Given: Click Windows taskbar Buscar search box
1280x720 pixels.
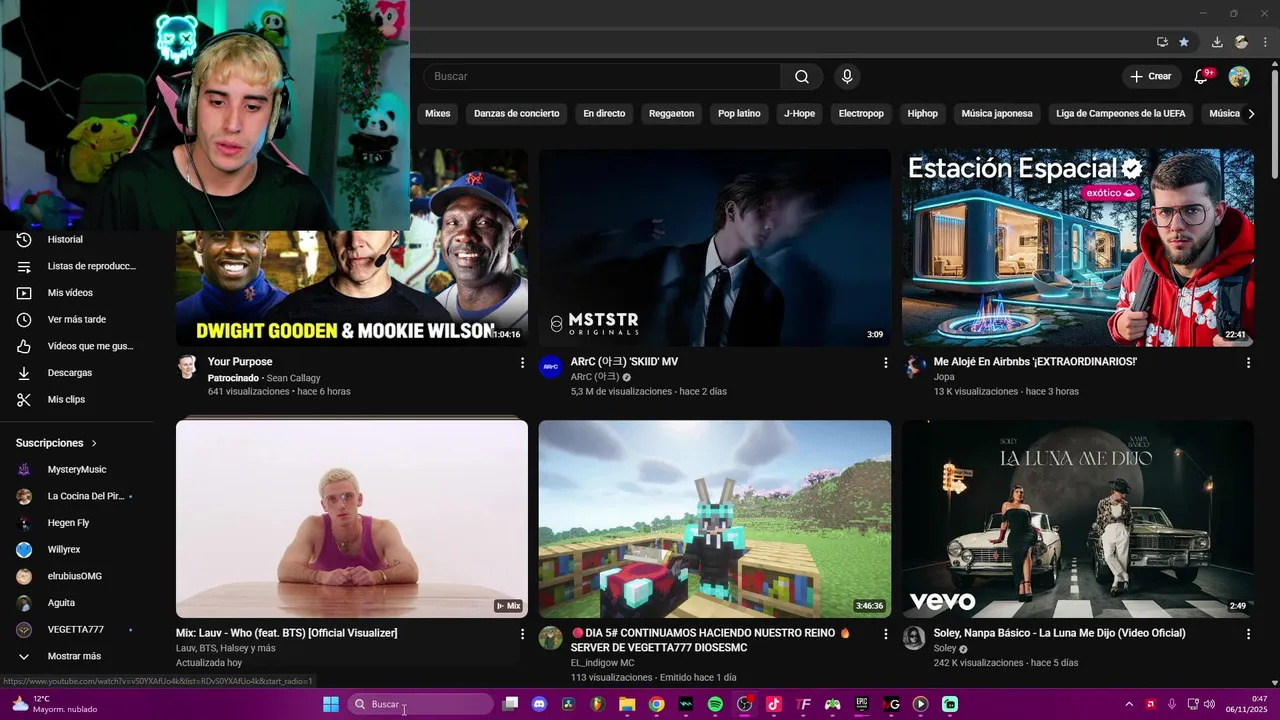Looking at the screenshot, I should 421,705.
